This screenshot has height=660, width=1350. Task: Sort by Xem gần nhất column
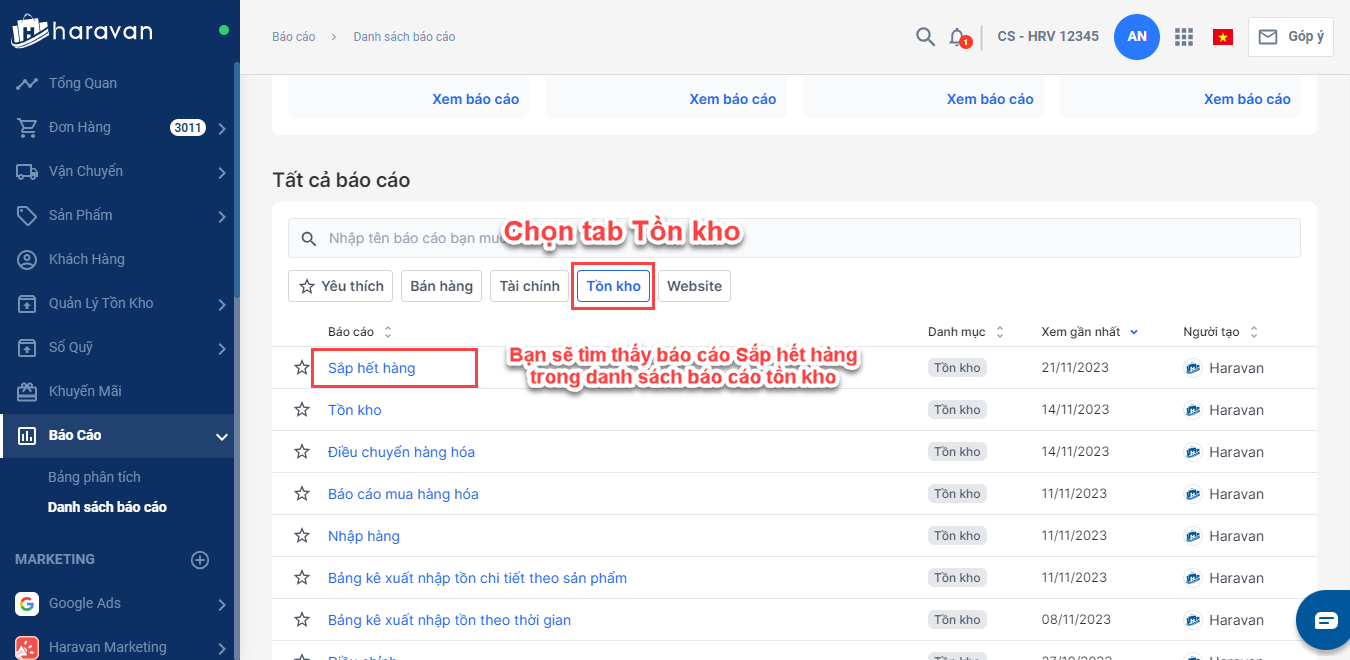(1089, 332)
